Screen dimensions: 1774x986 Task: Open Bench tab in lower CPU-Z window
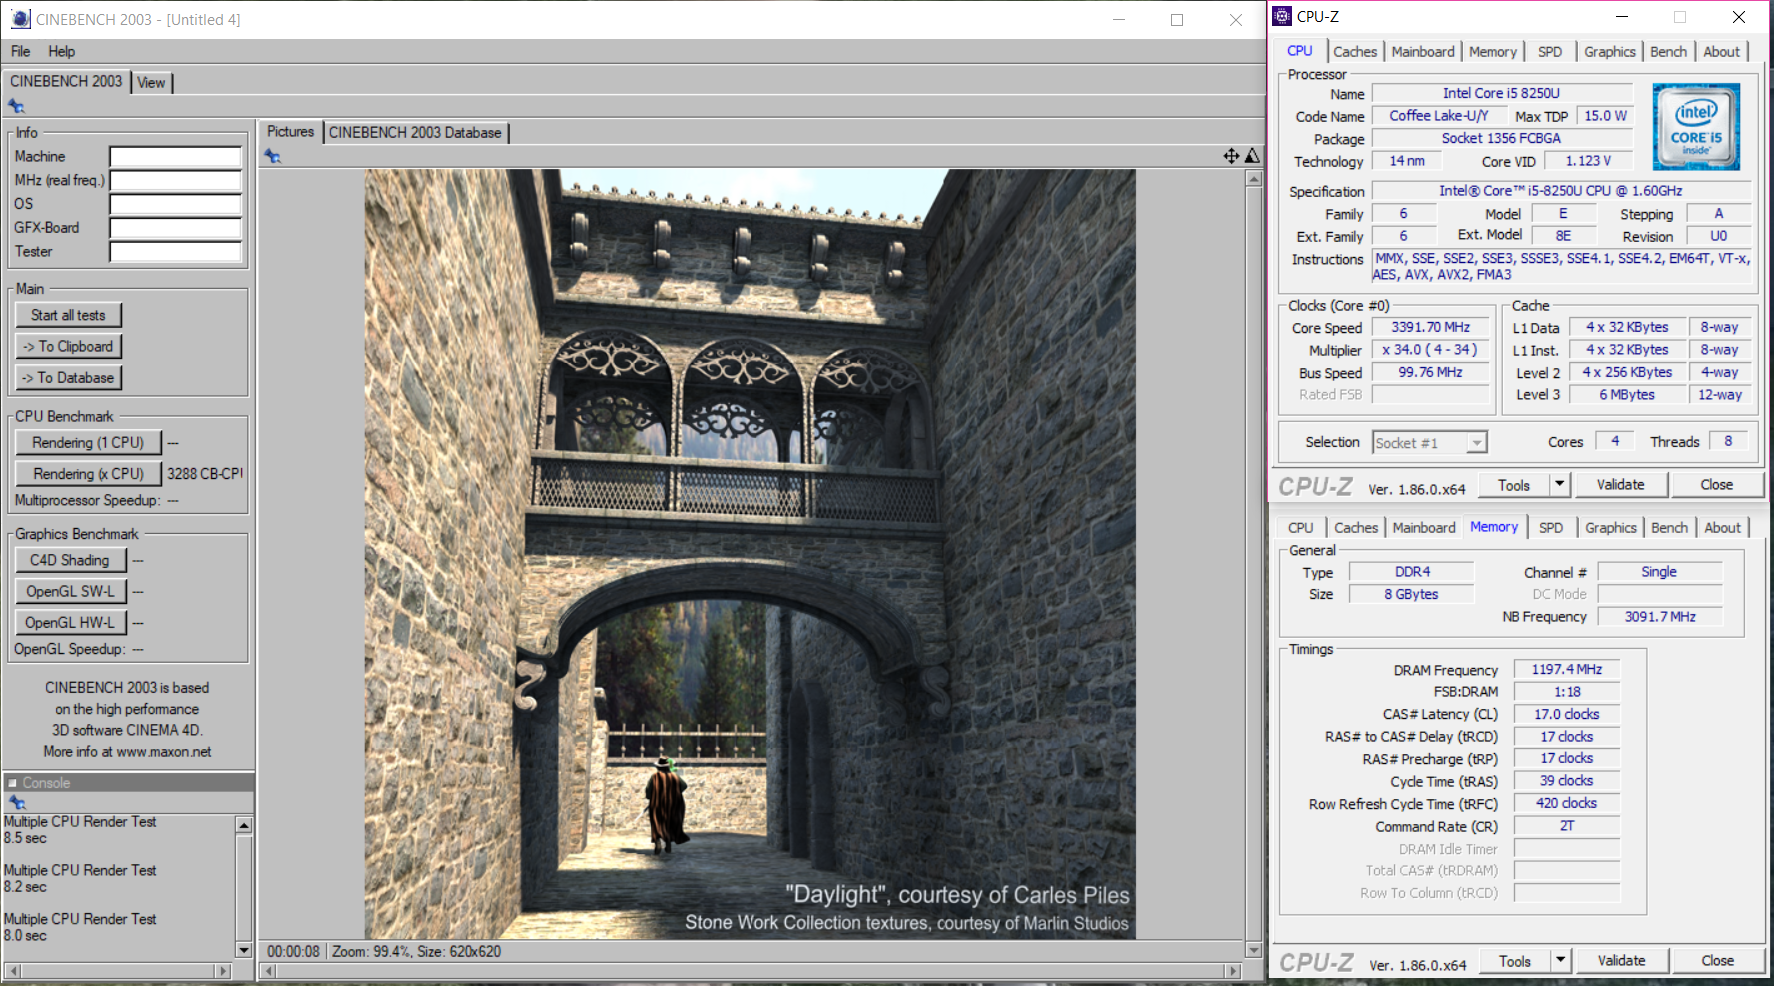[x=1669, y=528]
